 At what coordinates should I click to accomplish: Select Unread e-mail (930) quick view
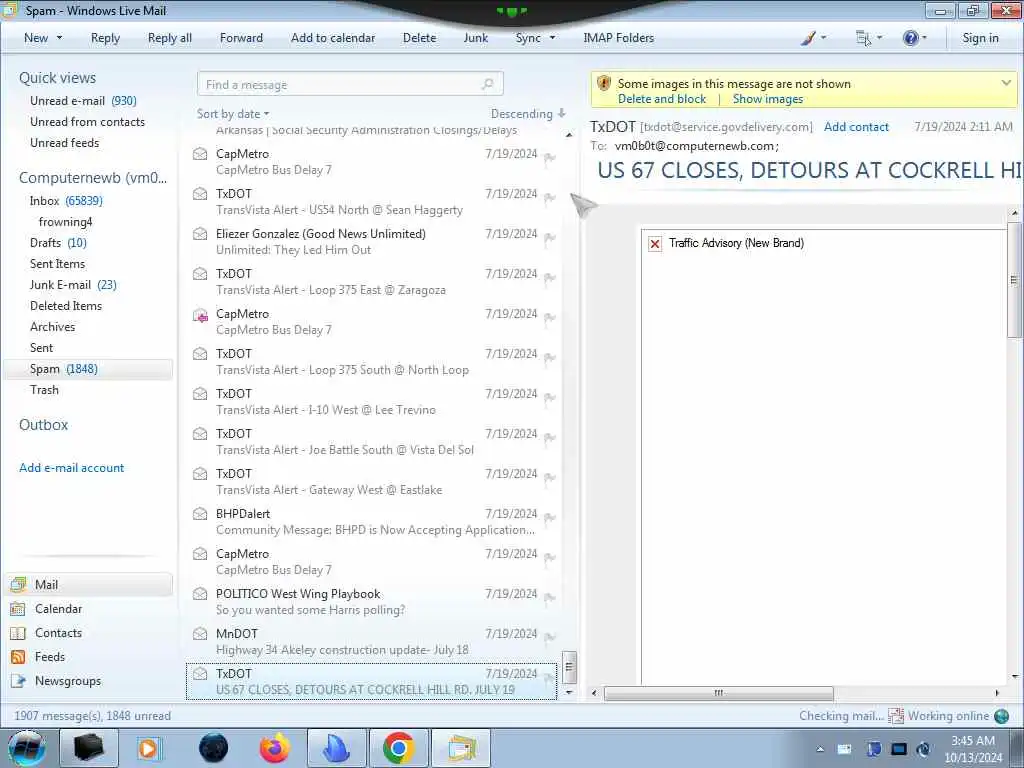click(x=83, y=101)
